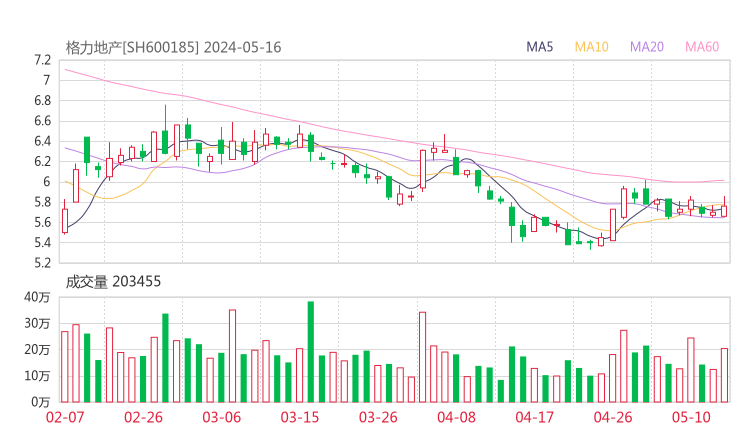
Task: Click the MA10 legend label
Action: 591,47
